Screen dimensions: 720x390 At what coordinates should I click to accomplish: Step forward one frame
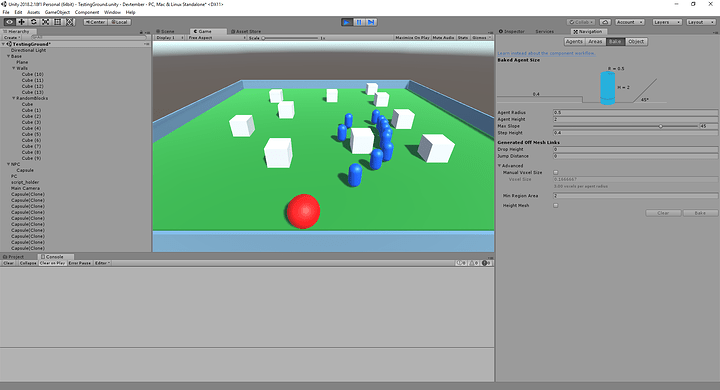pyautogui.click(x=371, y=22)
